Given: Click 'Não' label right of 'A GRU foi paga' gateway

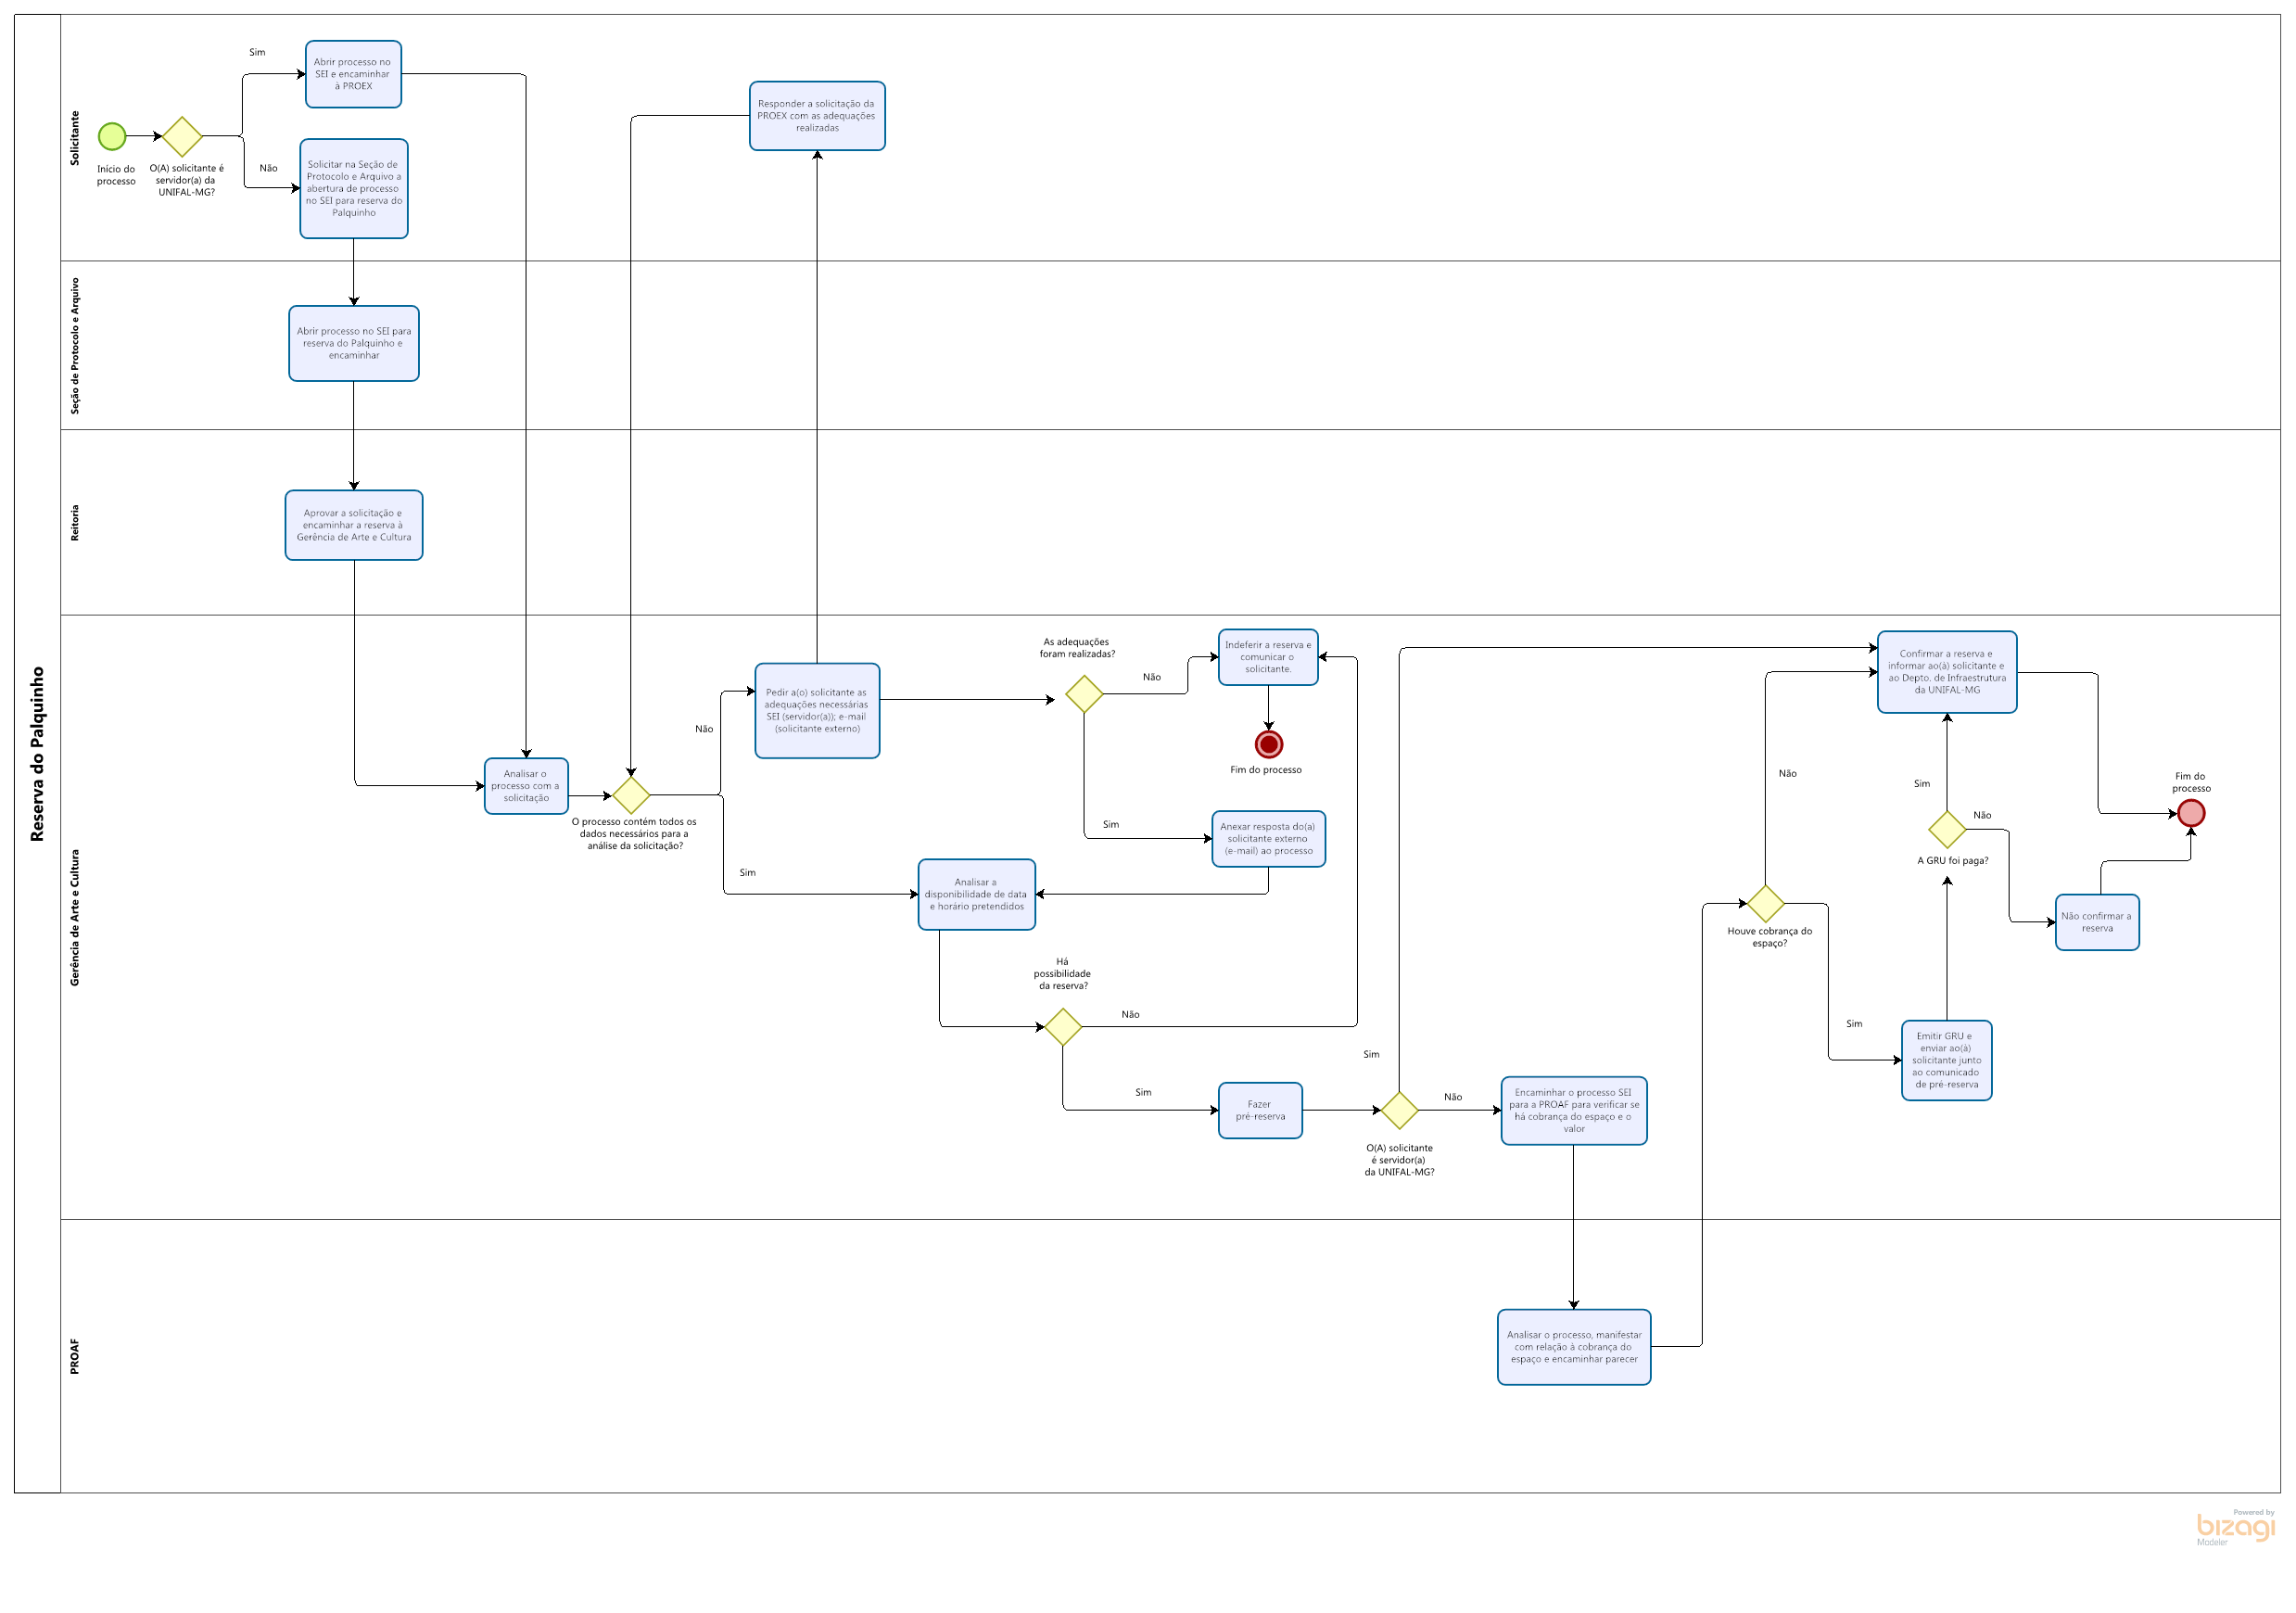Looking at the screenshot, I should (1982, 815).
